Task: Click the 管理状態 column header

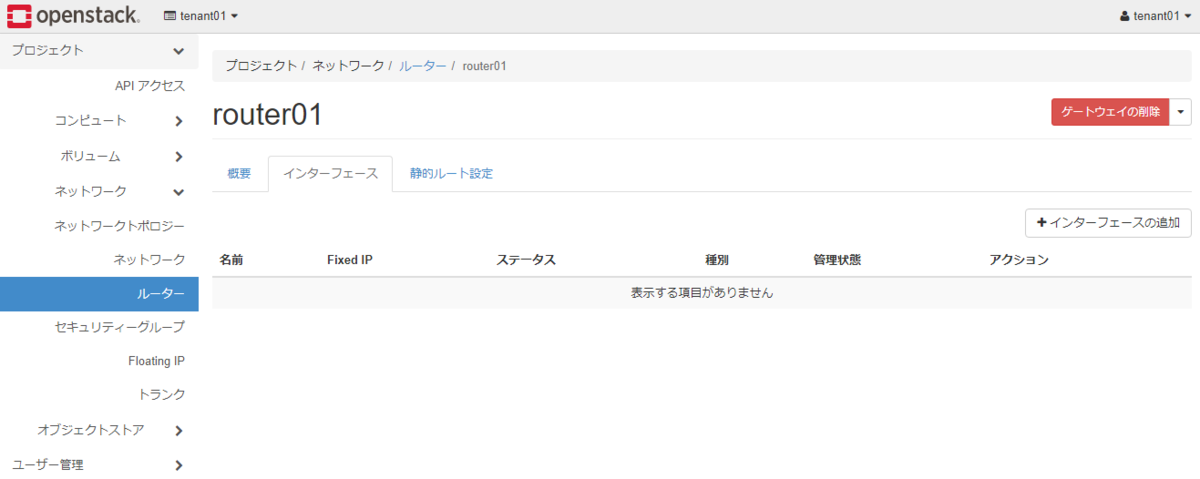Action: click(x=837, y=260)
